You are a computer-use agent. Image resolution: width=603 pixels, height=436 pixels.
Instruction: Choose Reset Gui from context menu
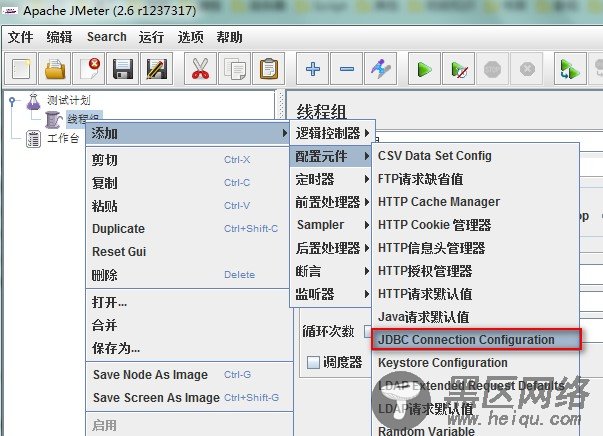187,252
